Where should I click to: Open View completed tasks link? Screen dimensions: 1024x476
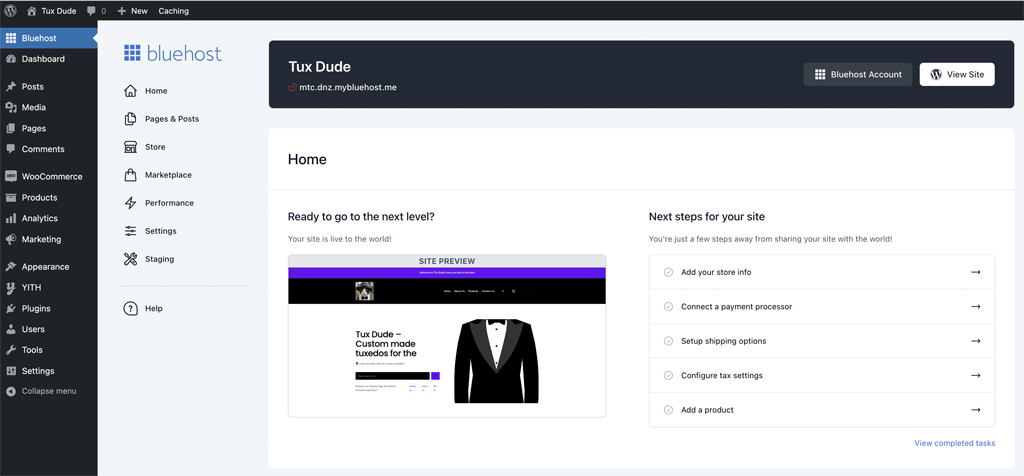pos(955,443)
